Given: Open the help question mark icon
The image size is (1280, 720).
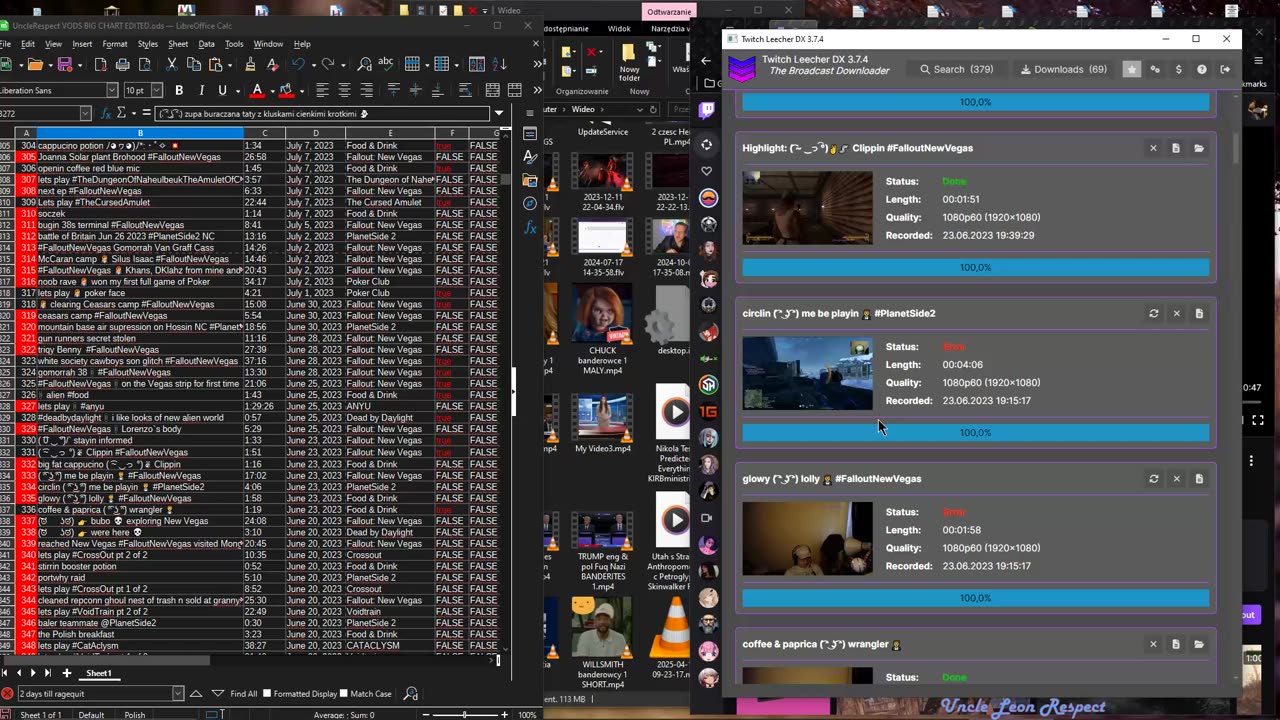Looking at the screenshot, I should point(1201,70).
